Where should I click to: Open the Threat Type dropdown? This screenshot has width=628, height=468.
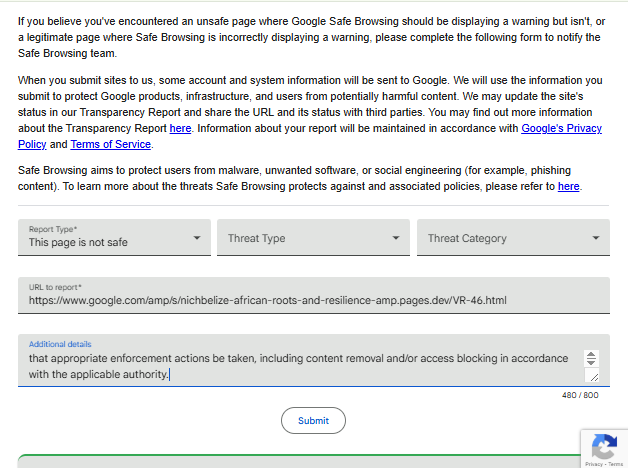point(313,237)
